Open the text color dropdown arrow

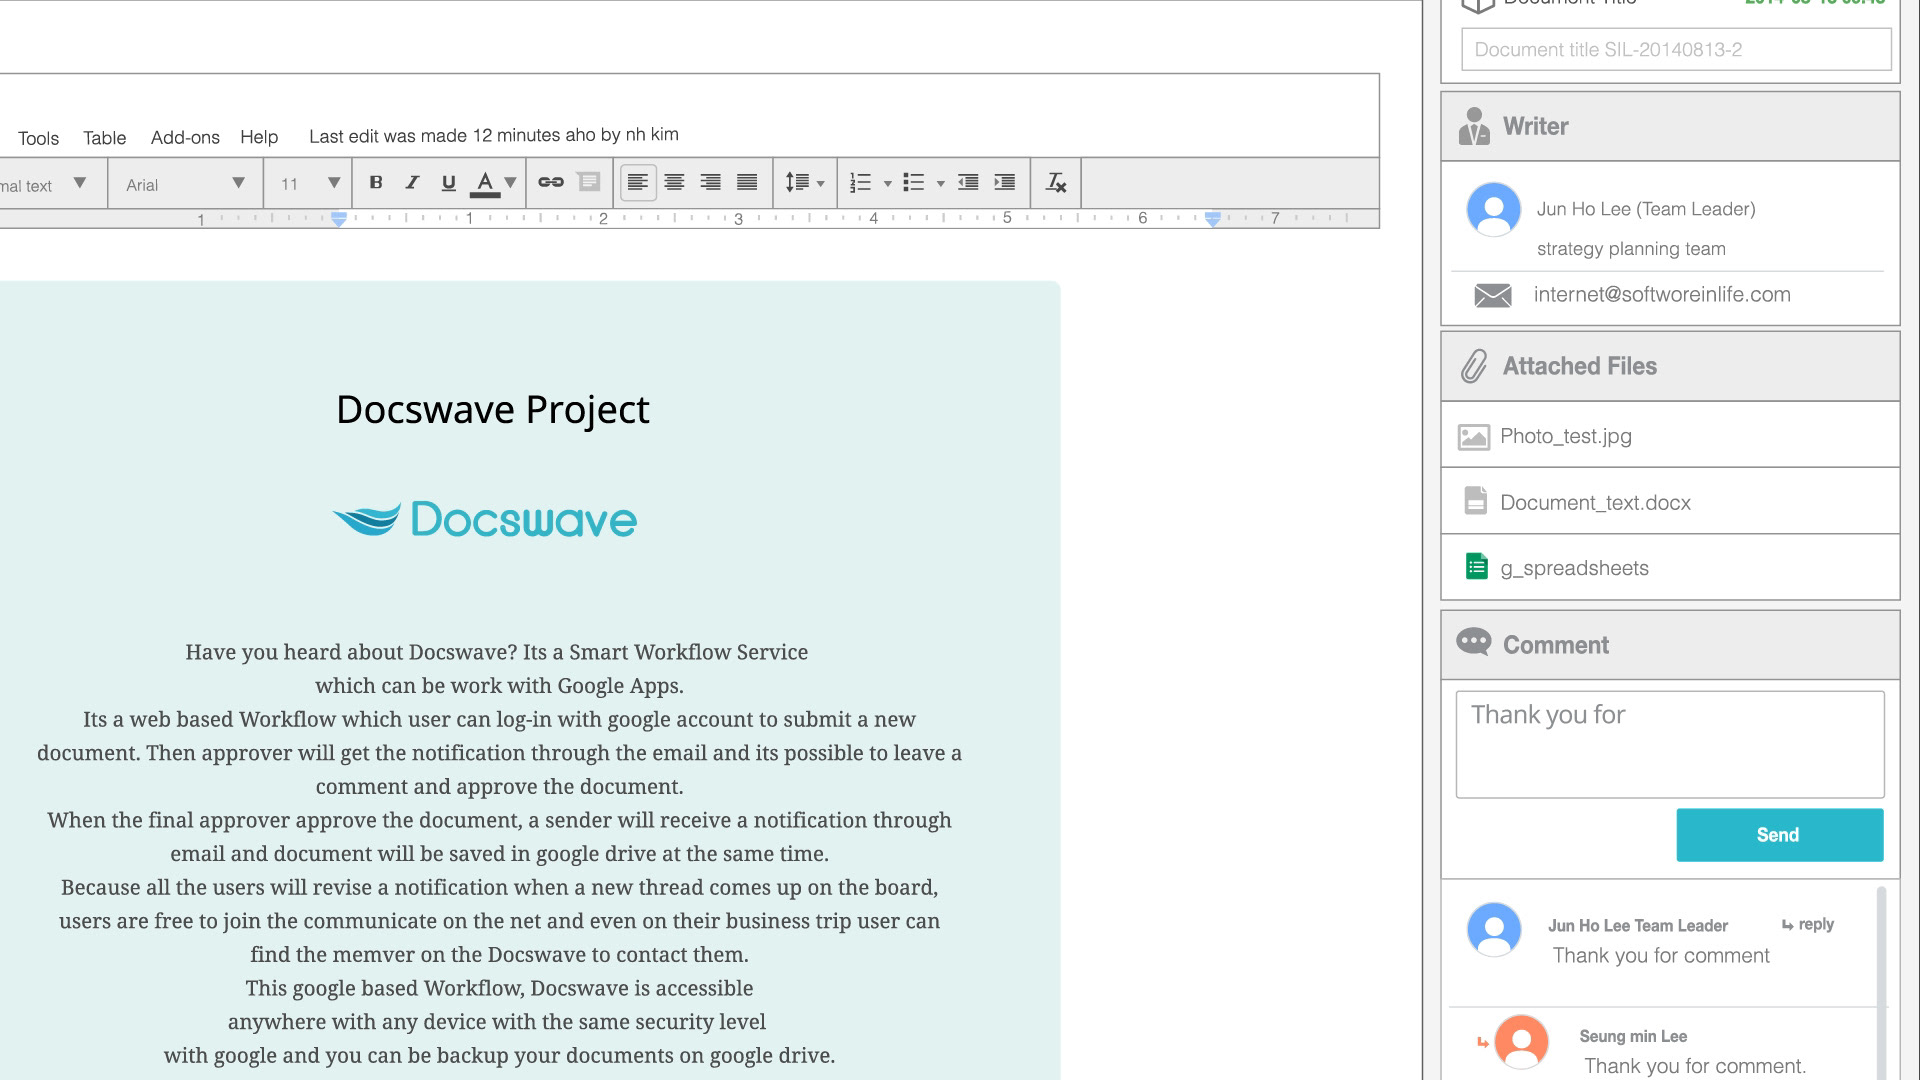(510, 183)
